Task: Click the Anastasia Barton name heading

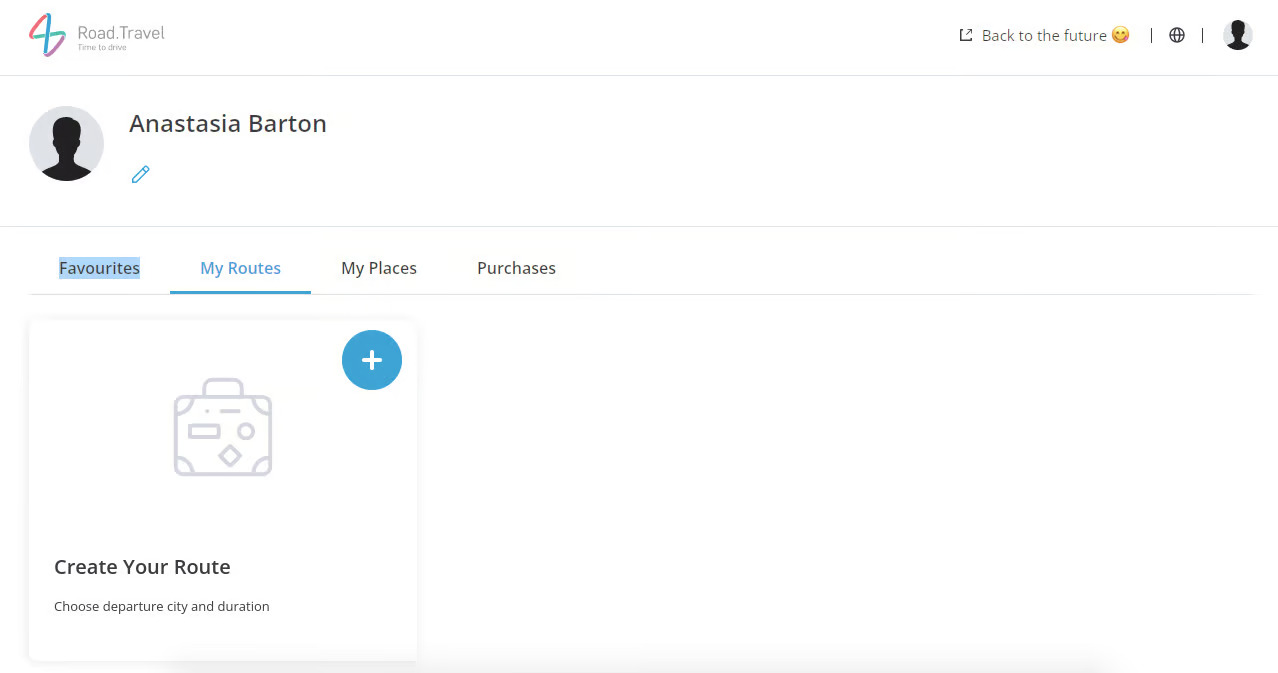Action: coord(228,124)
